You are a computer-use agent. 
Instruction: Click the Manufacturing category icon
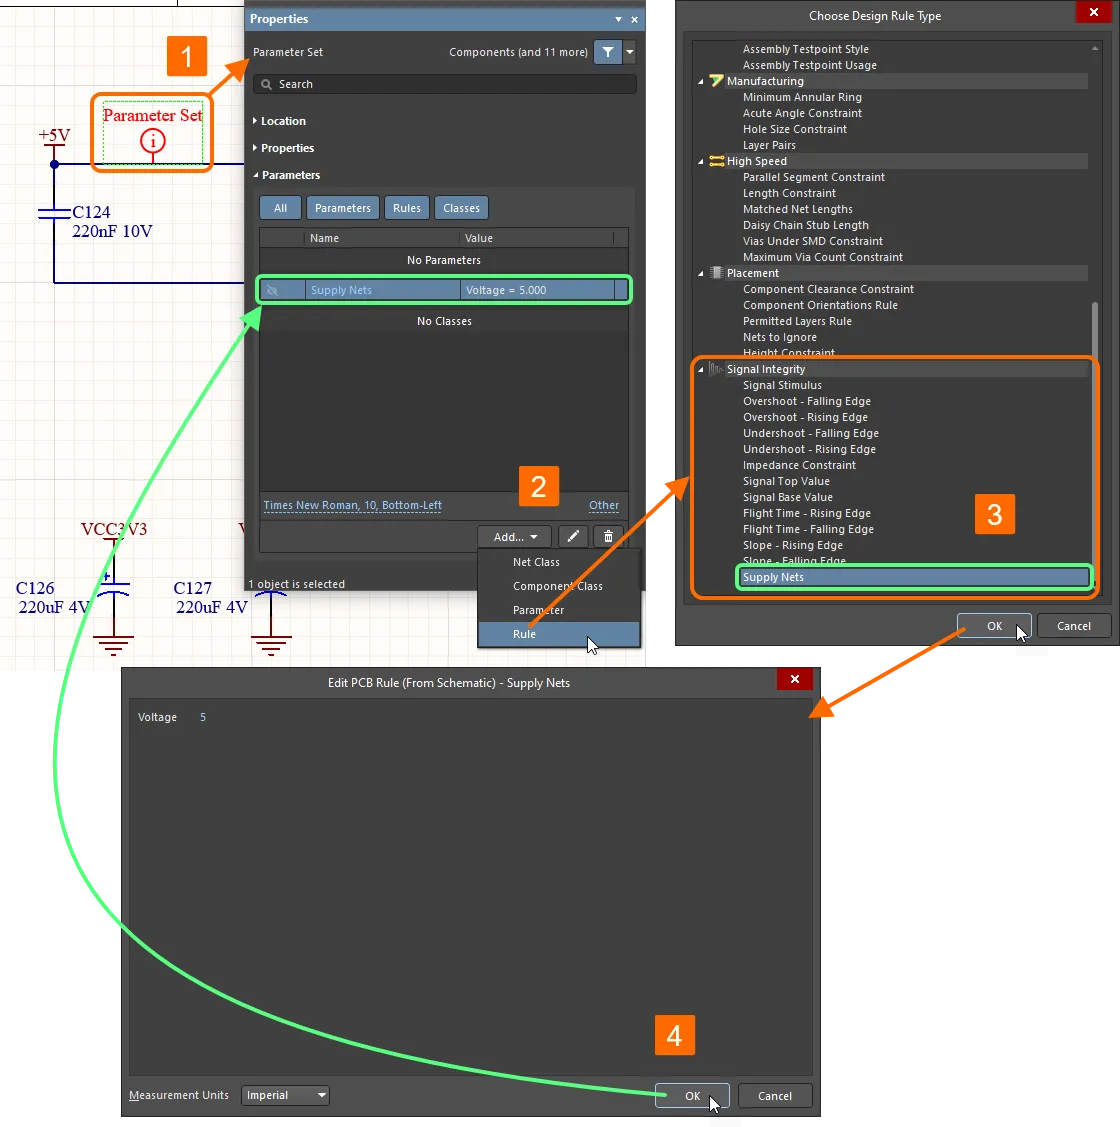pyautogui.click(x=716, y=81)
